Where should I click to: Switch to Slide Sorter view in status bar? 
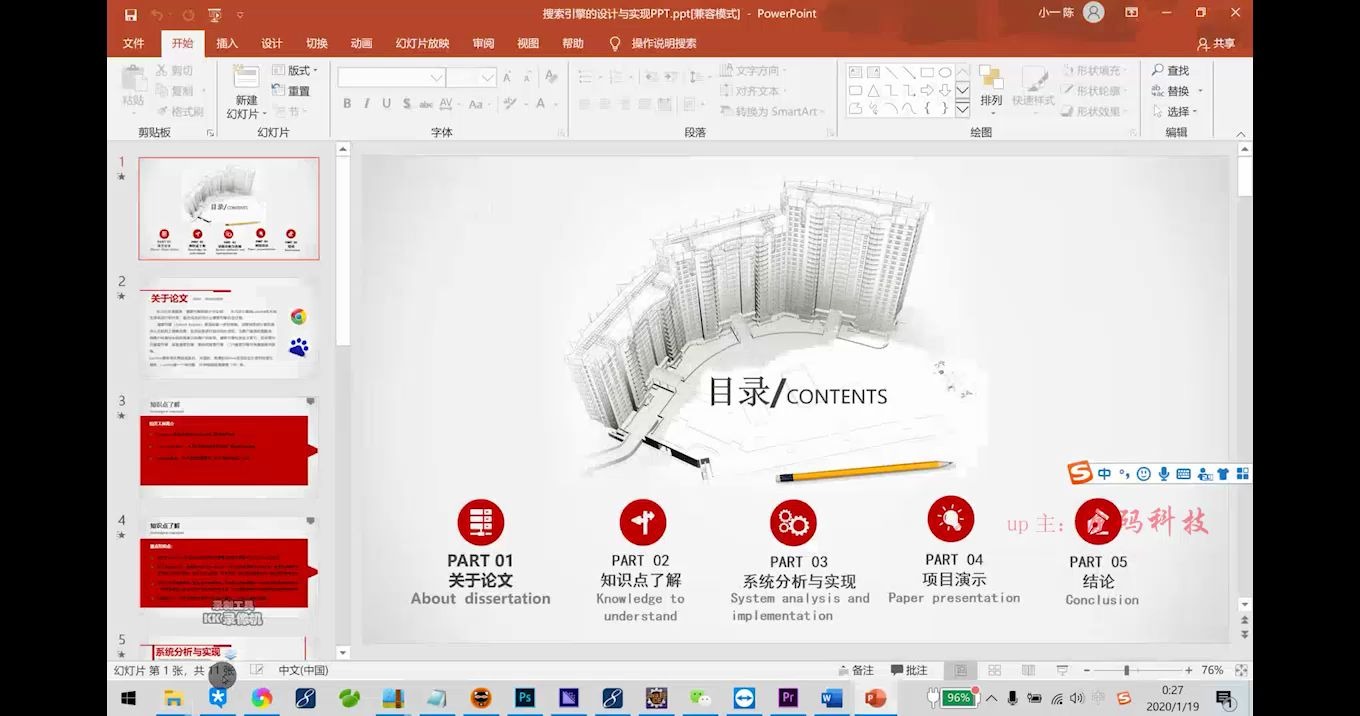coord(994,670)
